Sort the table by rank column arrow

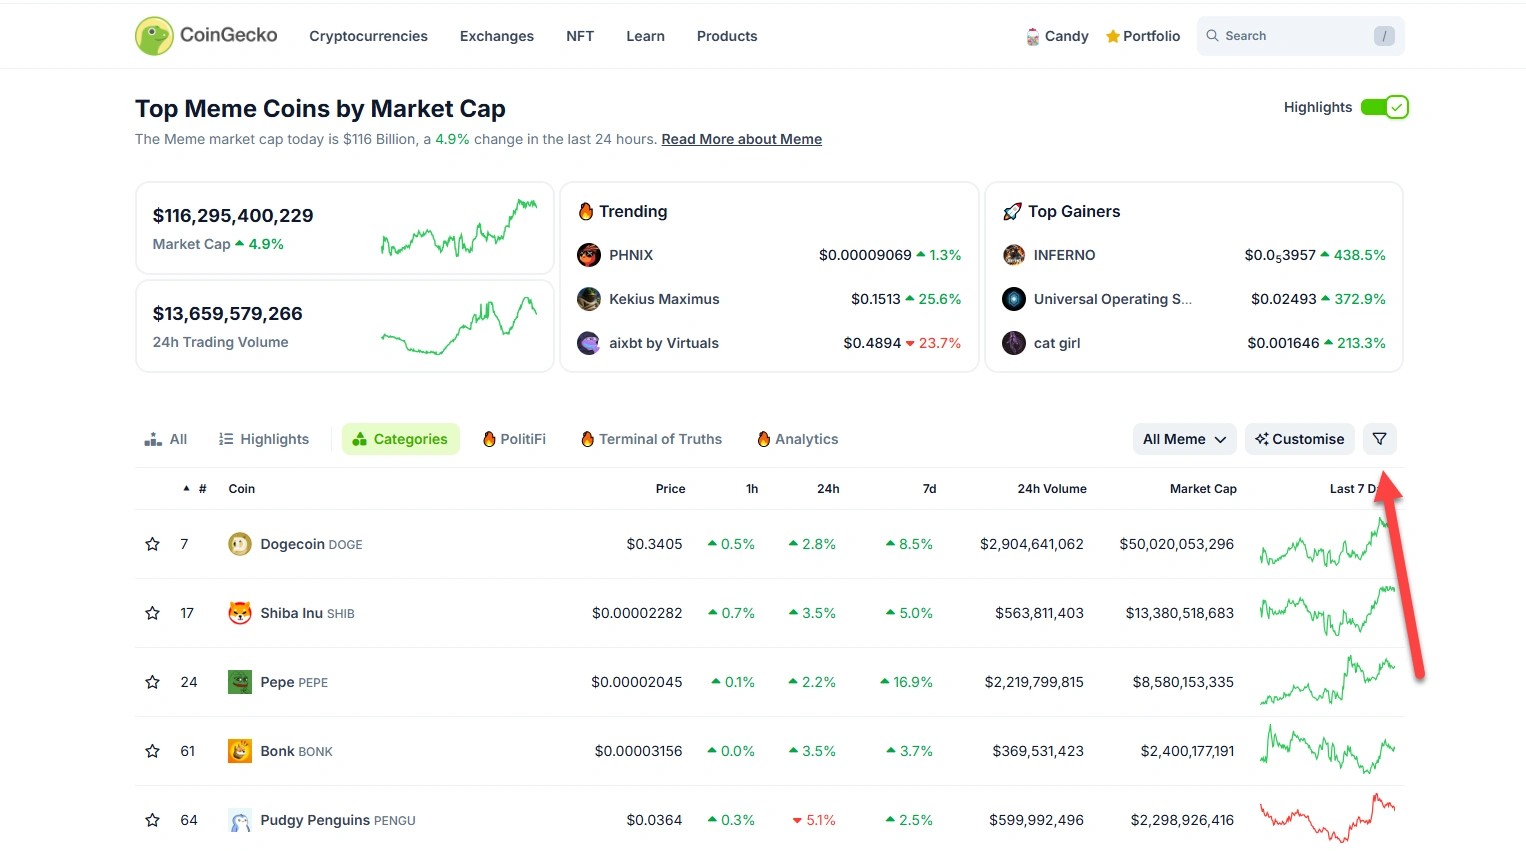coord(187,489)
